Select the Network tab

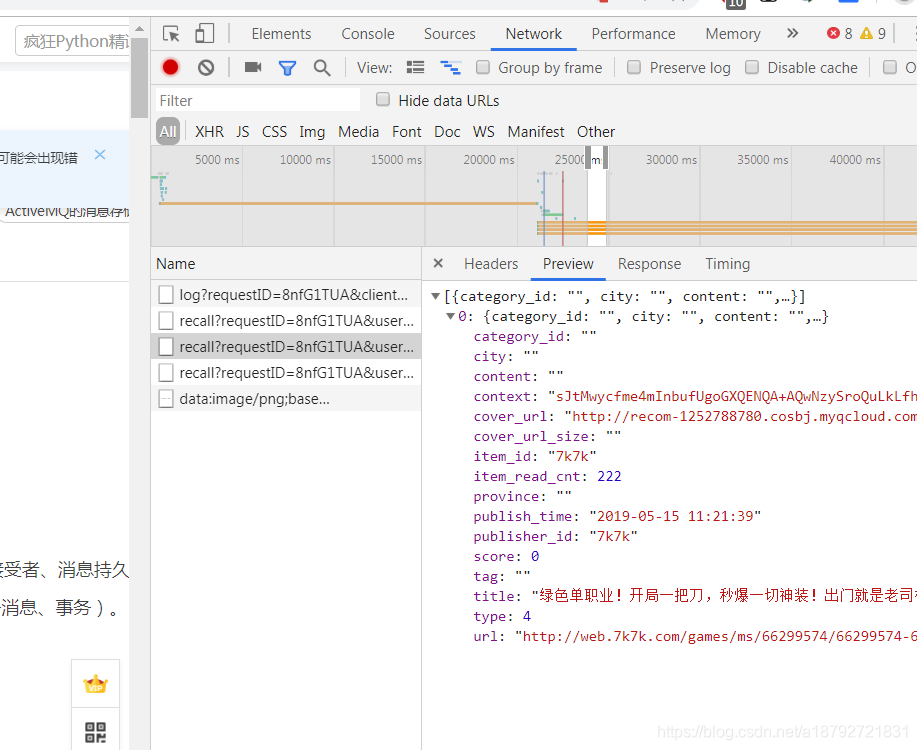point(533,34)
